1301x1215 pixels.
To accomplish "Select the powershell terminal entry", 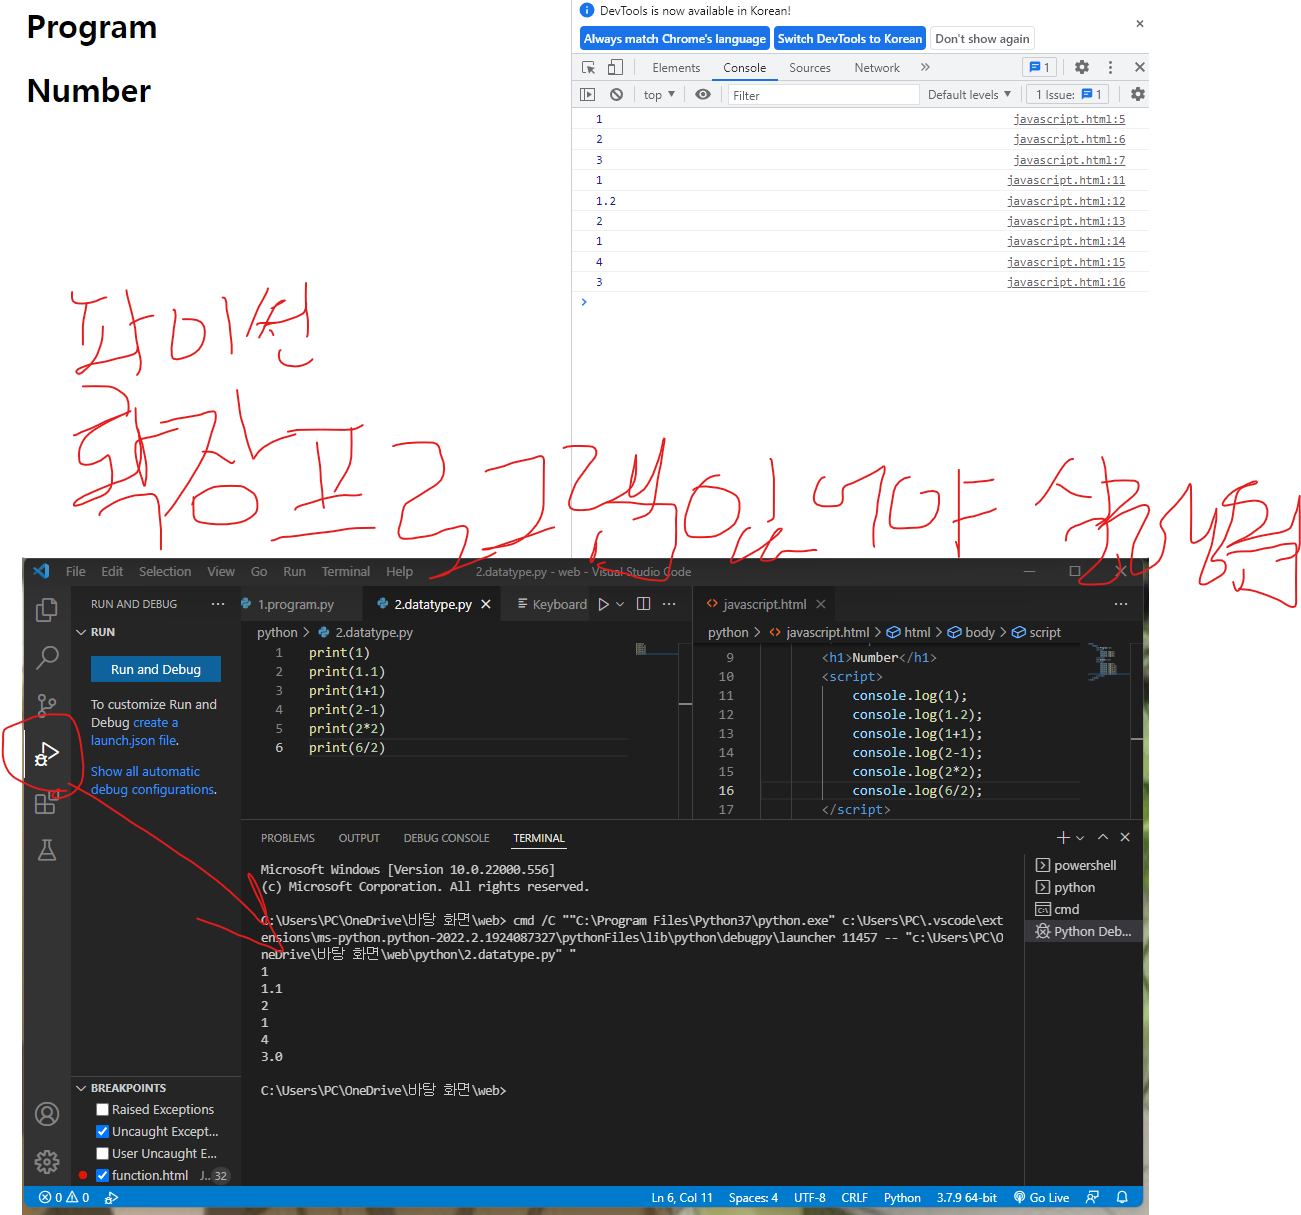I will pos(1083,865).
